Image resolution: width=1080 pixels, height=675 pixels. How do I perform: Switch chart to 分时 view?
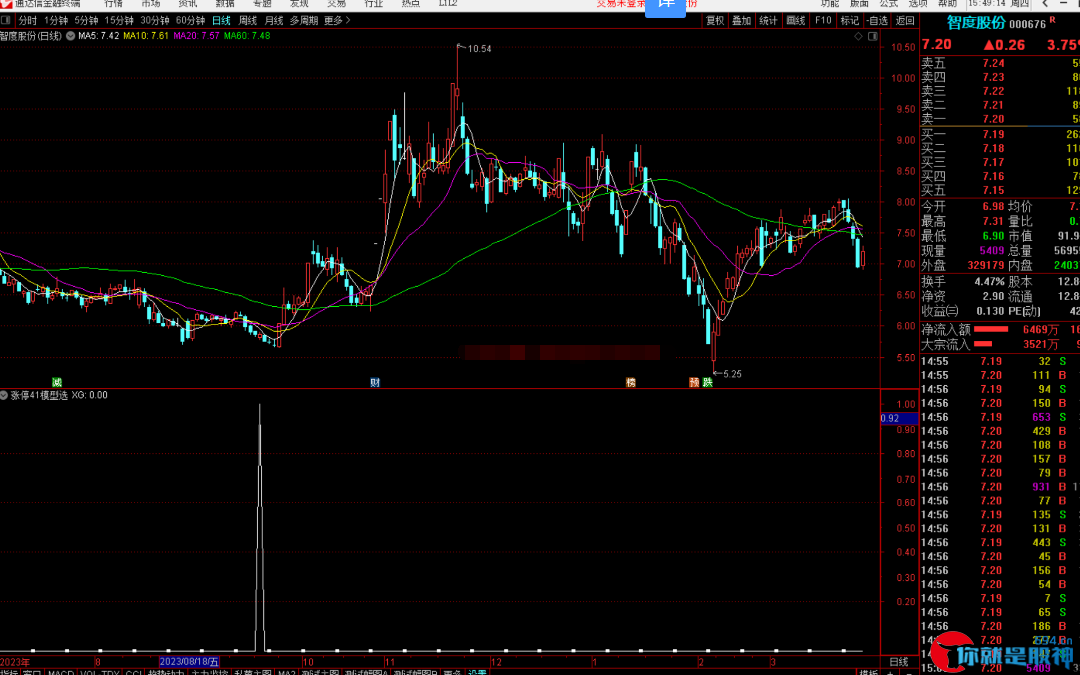click(x=28, y=21)
